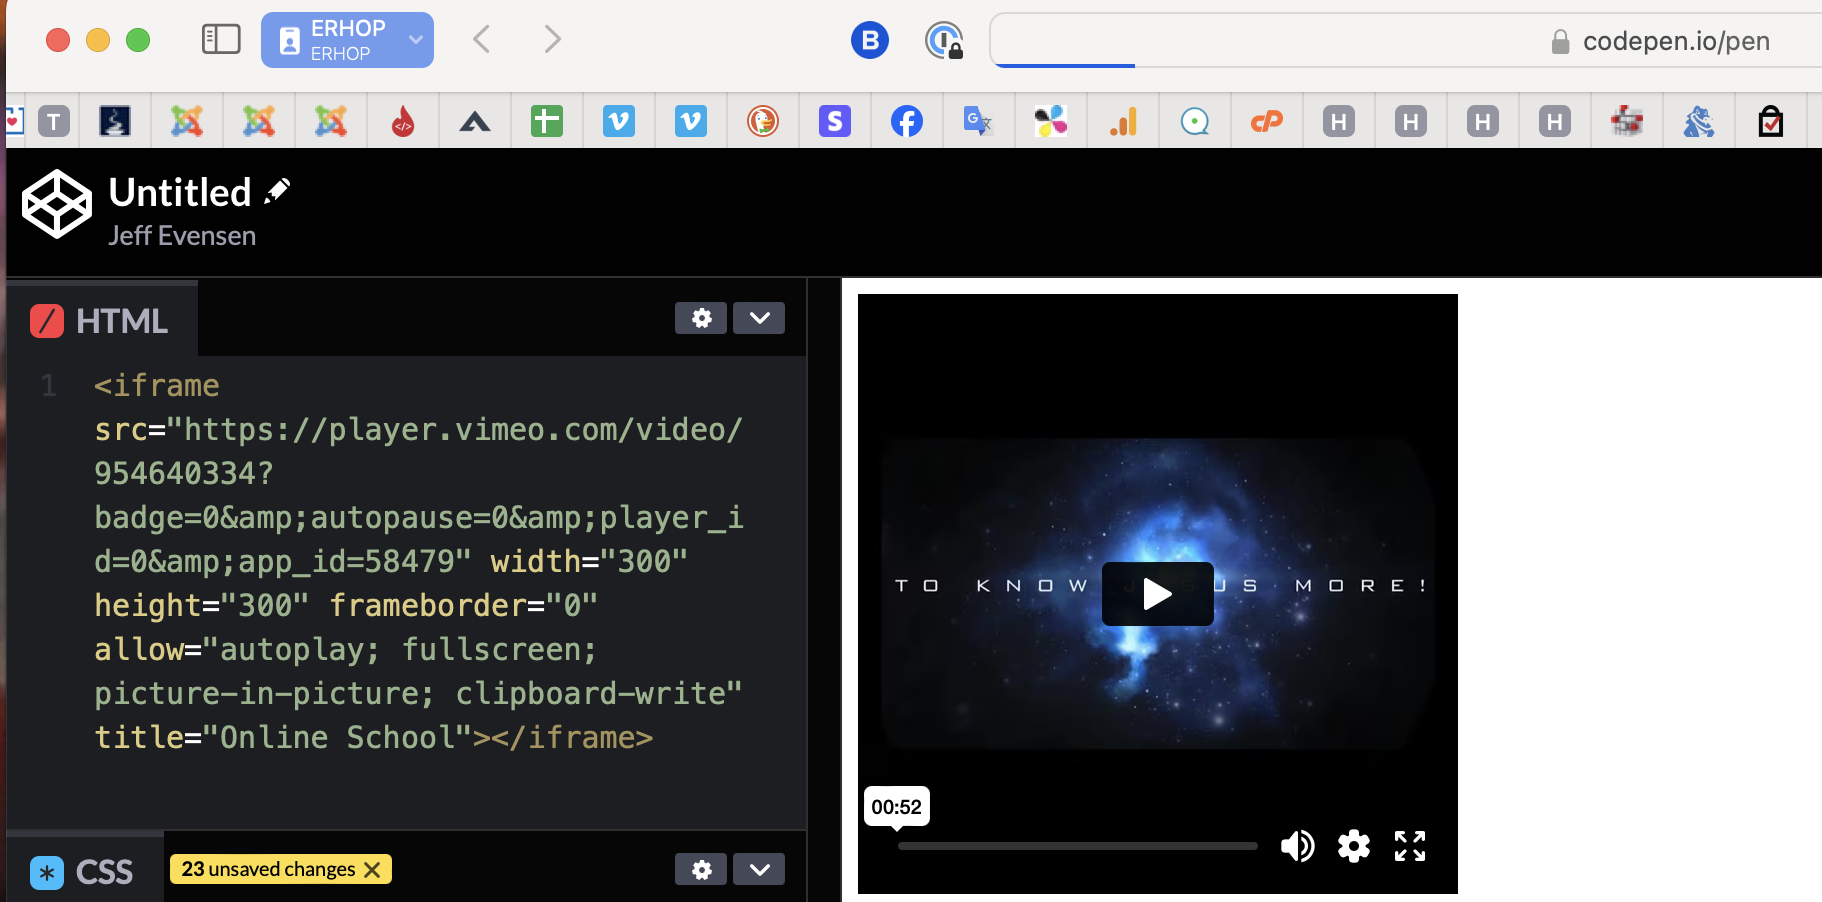The image size is (1822, 902).
Task: Open the password manager extension with lock
Action: coord(944,40)
